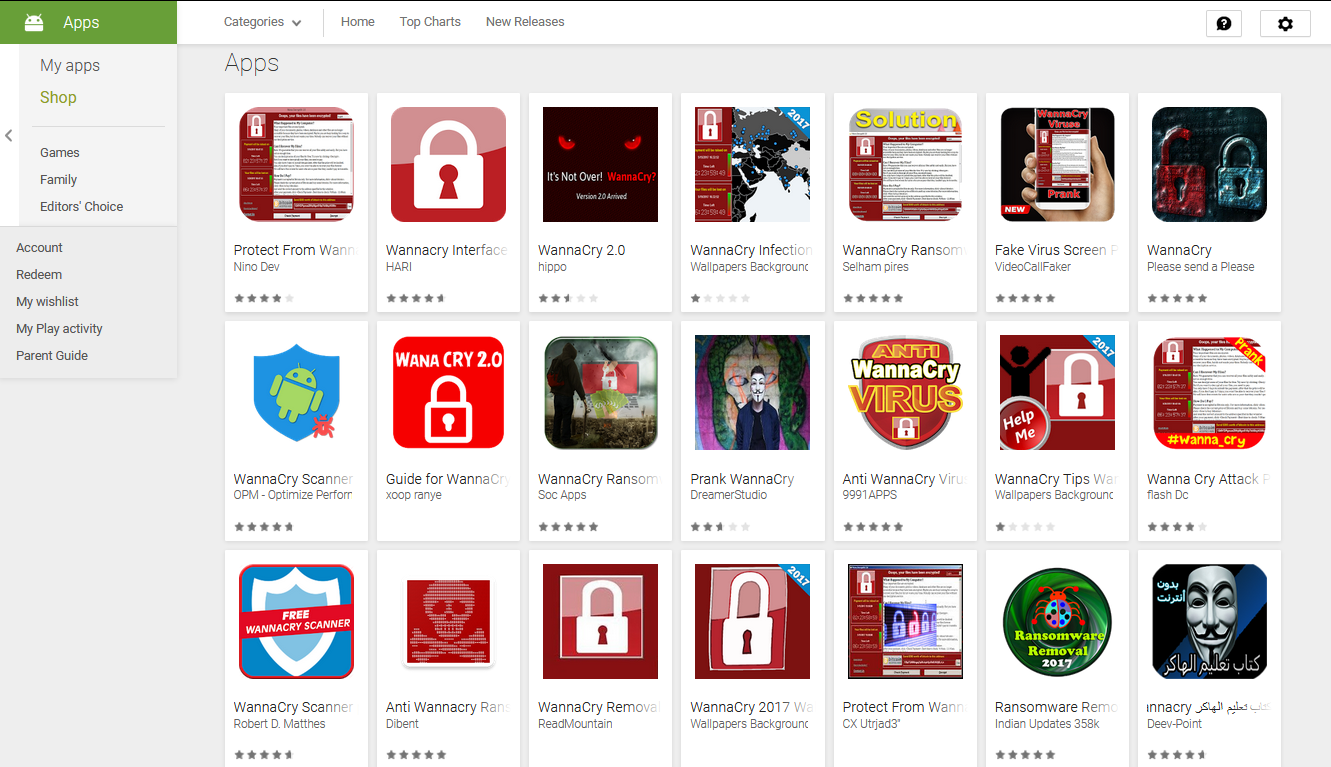Open the WannaCry Scanner Android shield icon by OPM

[x=296, y=393]
